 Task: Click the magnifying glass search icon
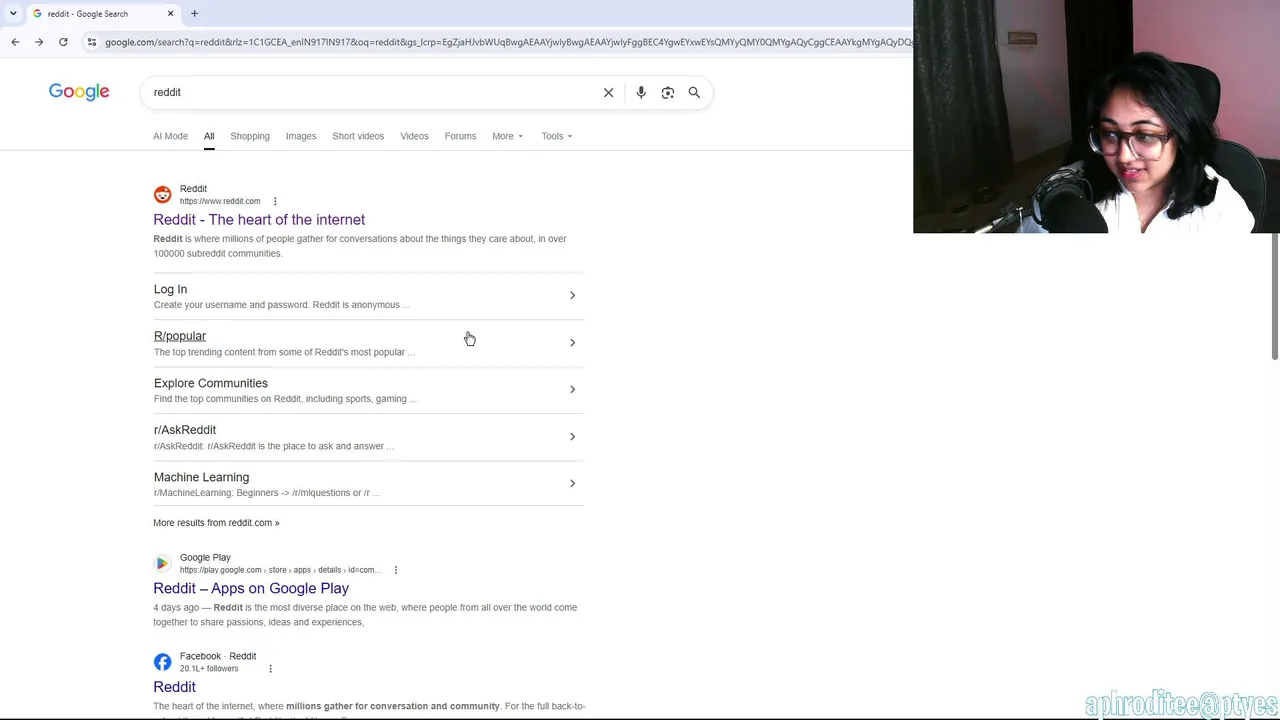click(694, 93)
